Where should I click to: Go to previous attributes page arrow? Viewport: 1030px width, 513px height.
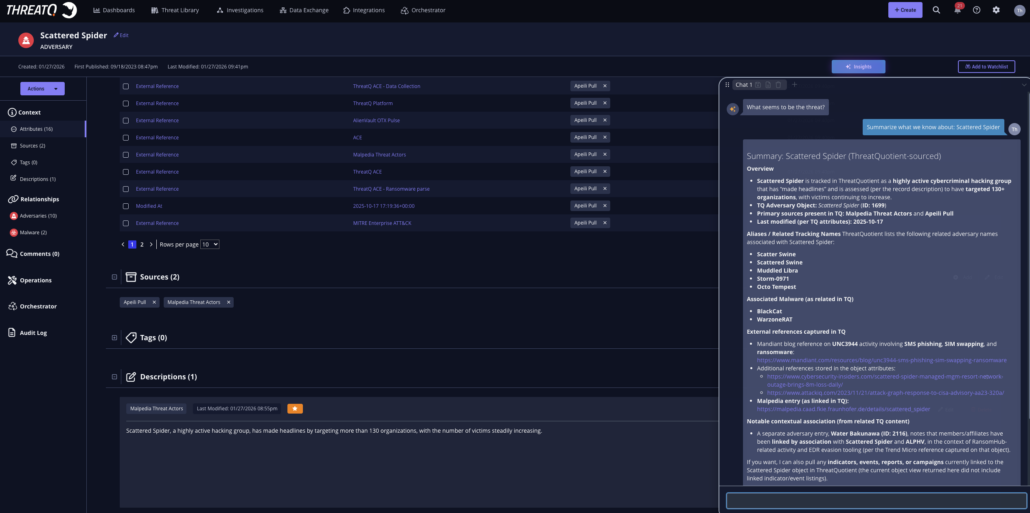[123, 244]
